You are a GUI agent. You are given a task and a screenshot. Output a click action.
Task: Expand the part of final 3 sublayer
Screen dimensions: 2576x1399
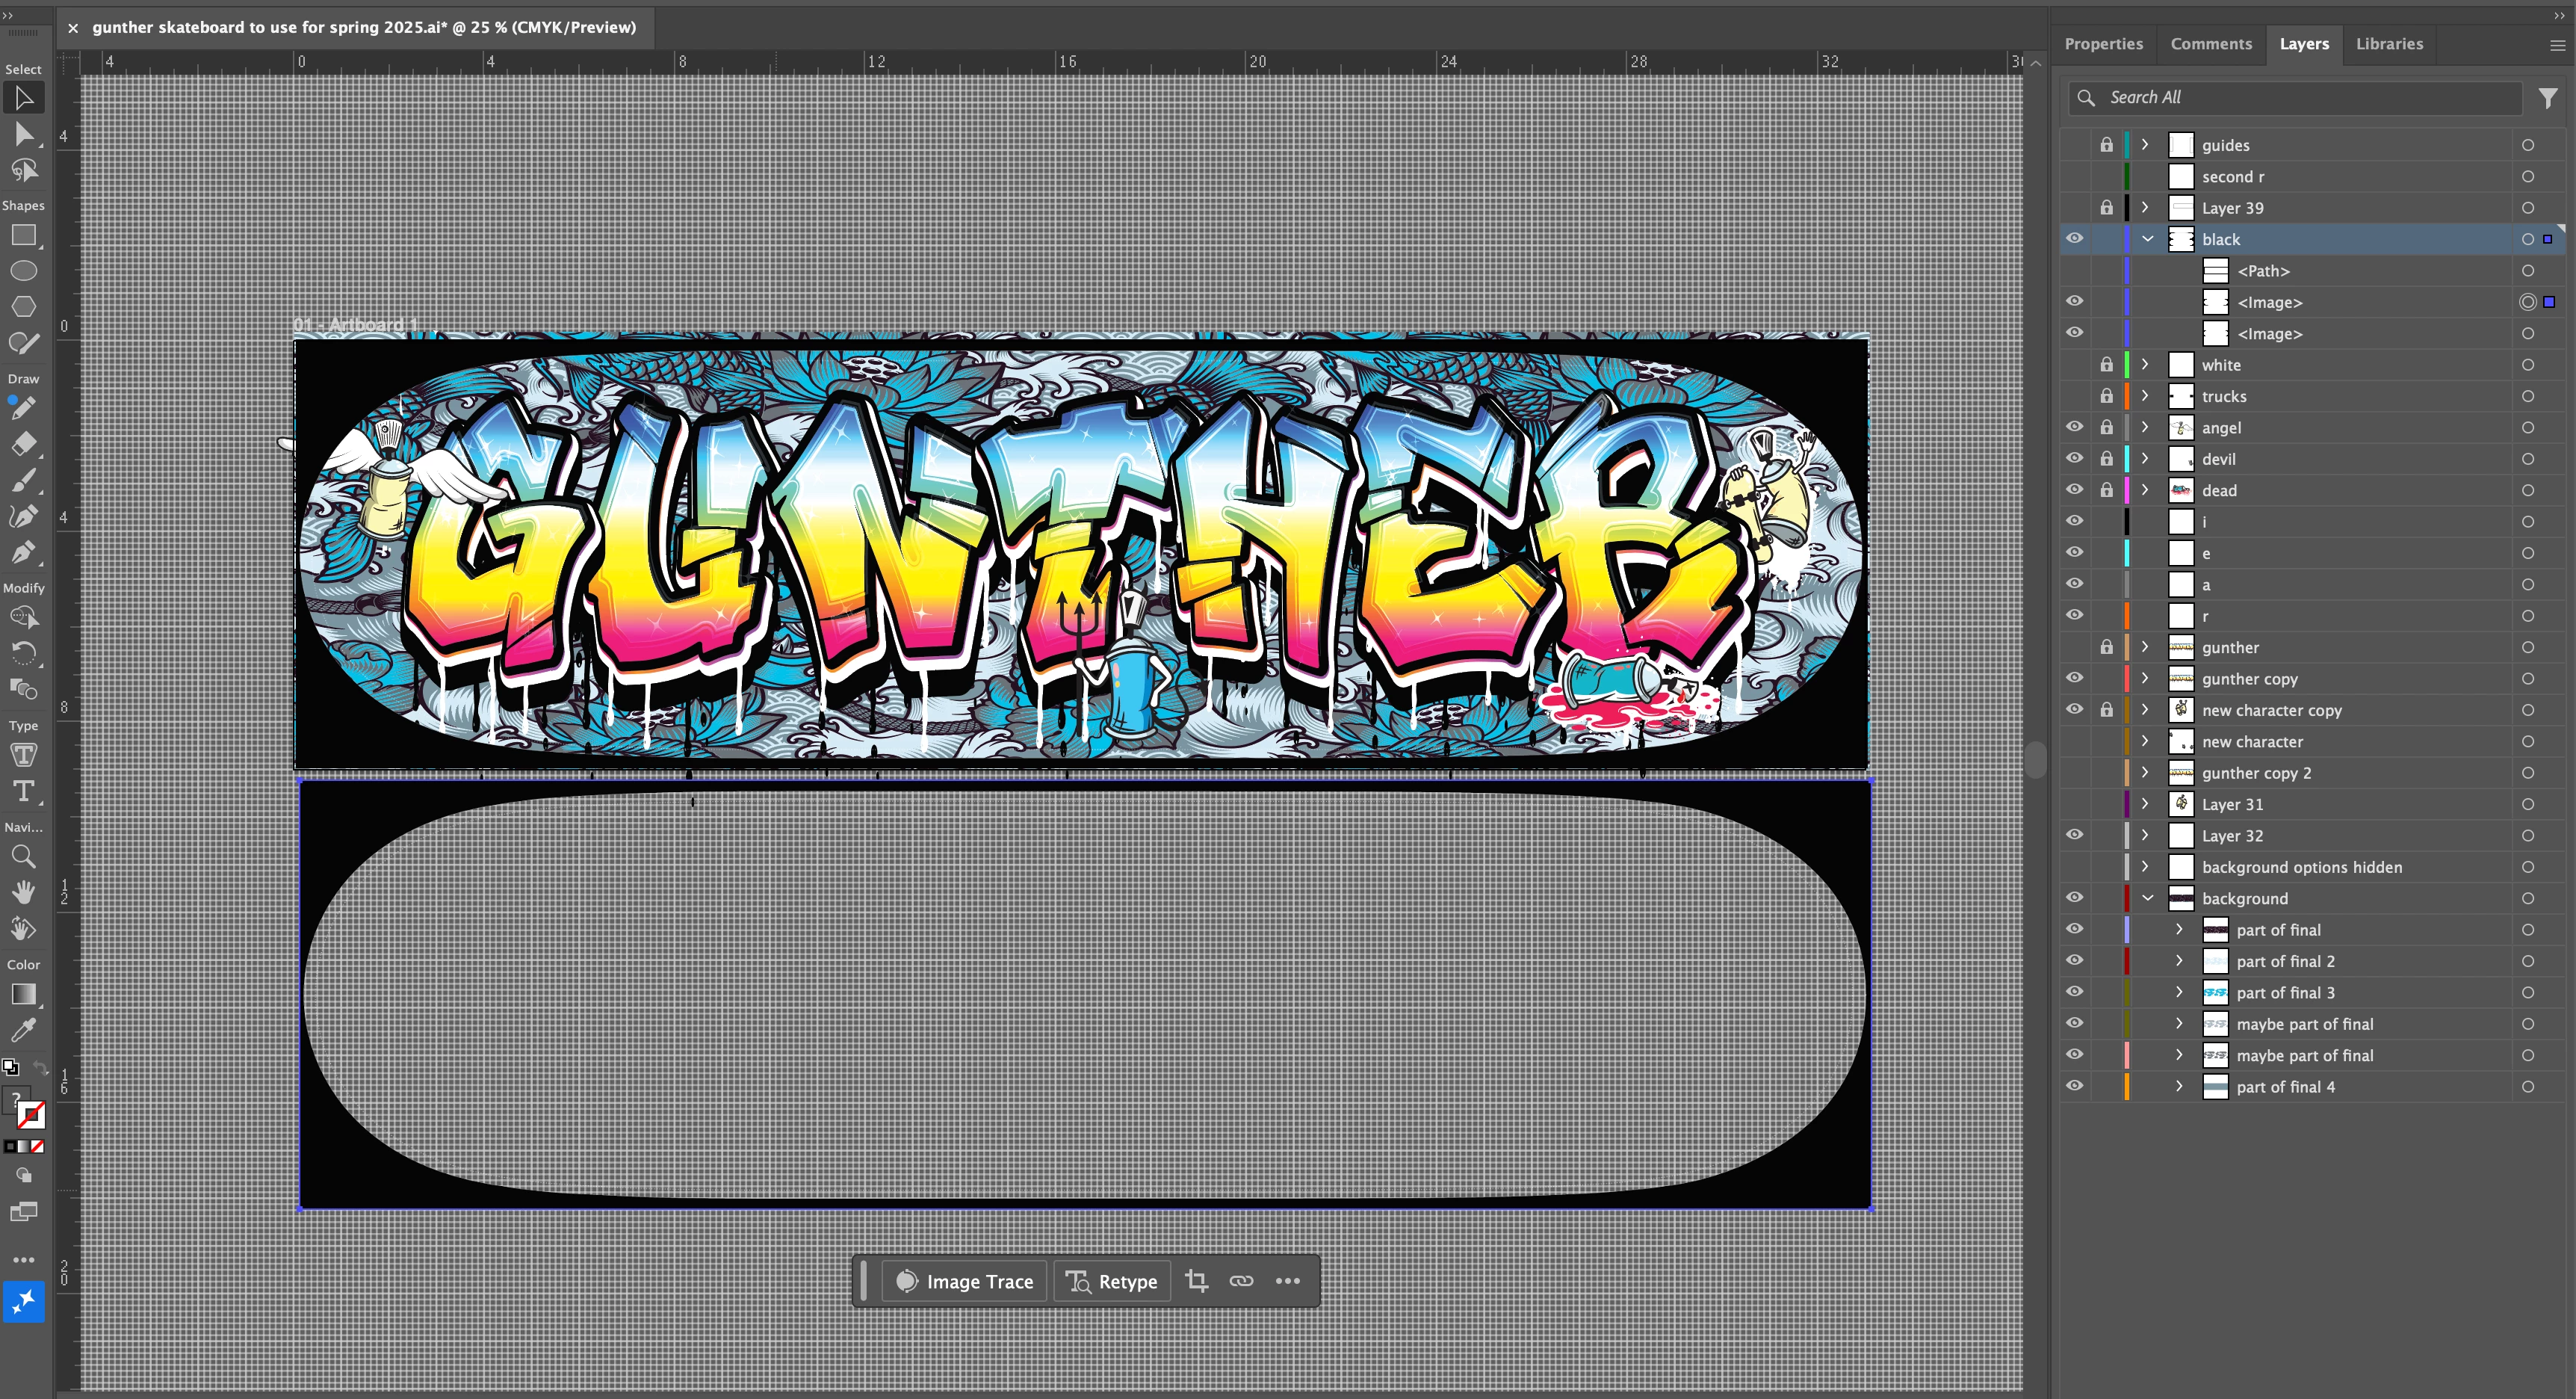tap(2180, 992)
